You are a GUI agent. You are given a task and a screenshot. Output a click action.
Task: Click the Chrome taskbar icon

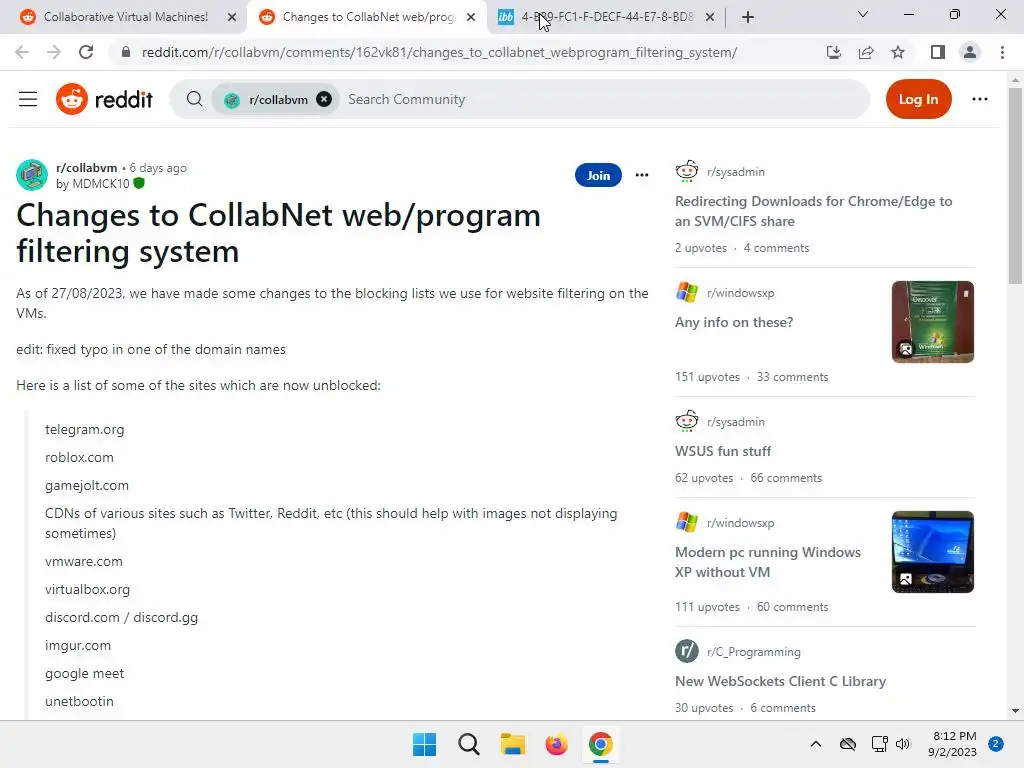click(x=601, y=744)
